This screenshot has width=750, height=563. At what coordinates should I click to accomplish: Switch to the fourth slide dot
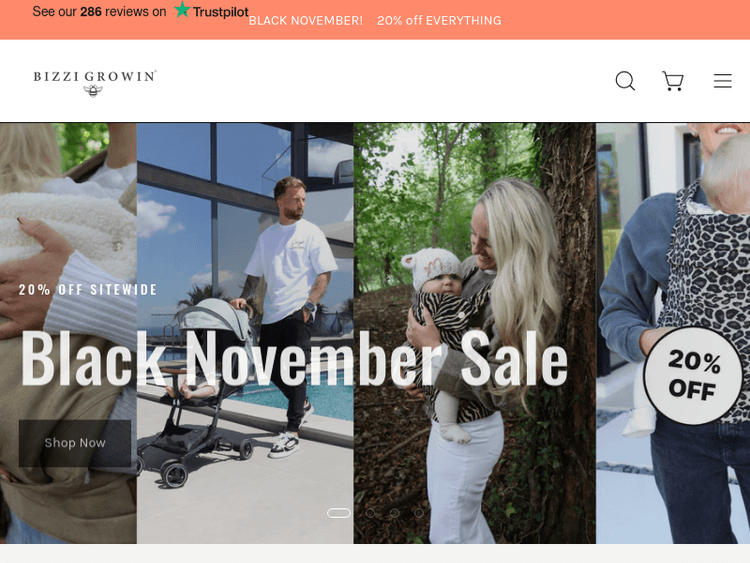[x=419, y=513]
